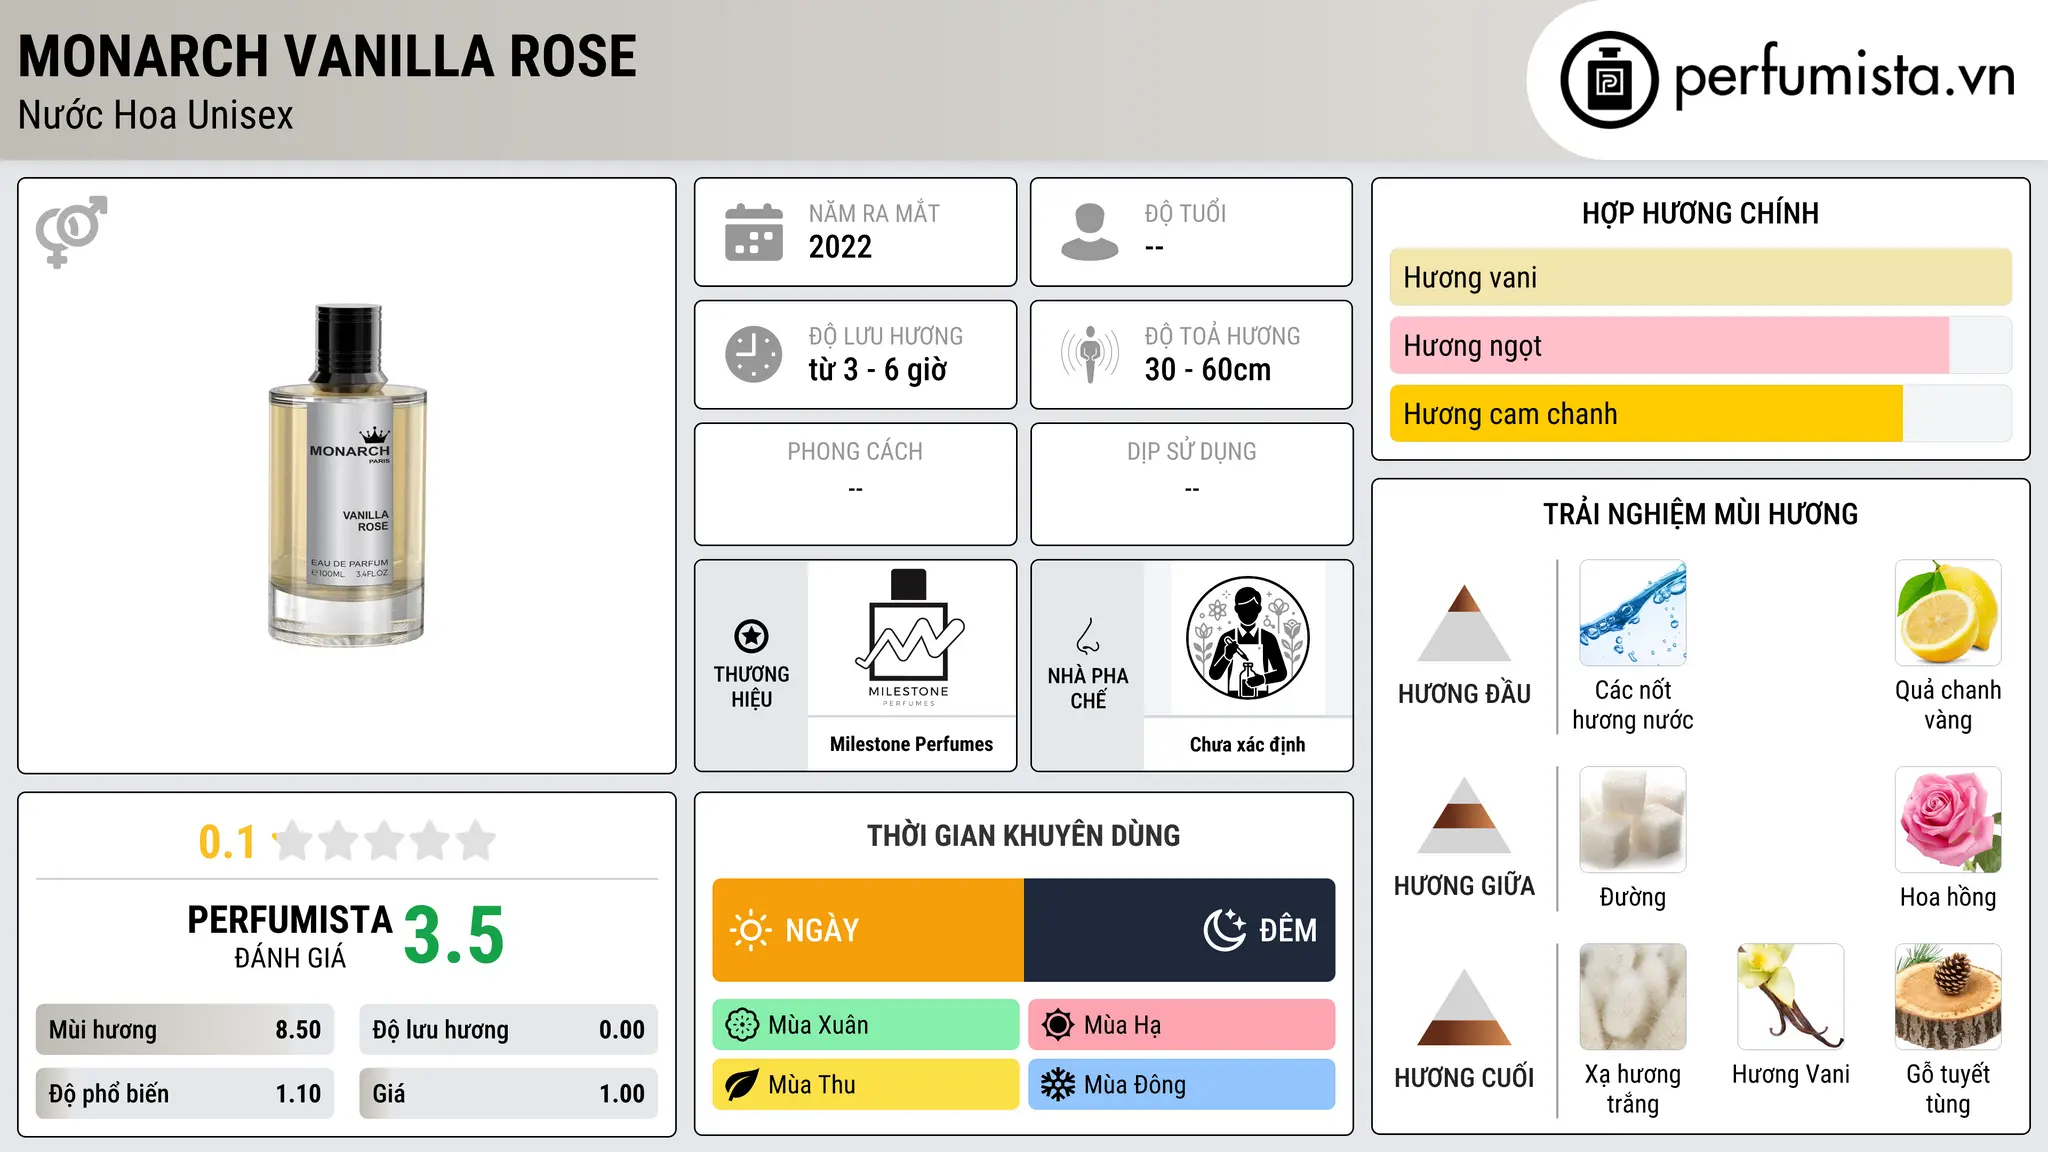Click the Mùa Thu season tag
This screenshot has width=2048, height=1152.
point(866,1085)
